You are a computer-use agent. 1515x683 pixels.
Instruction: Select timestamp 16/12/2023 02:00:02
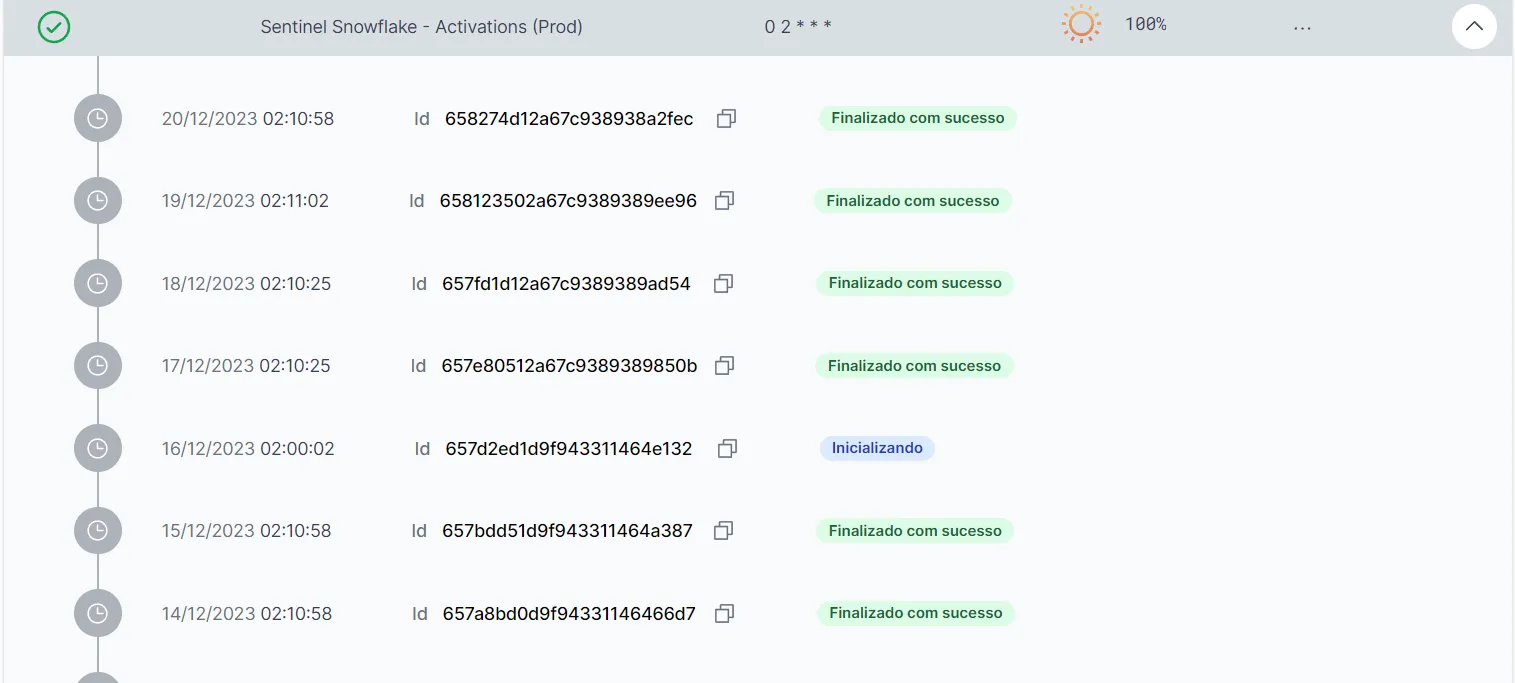248,448
